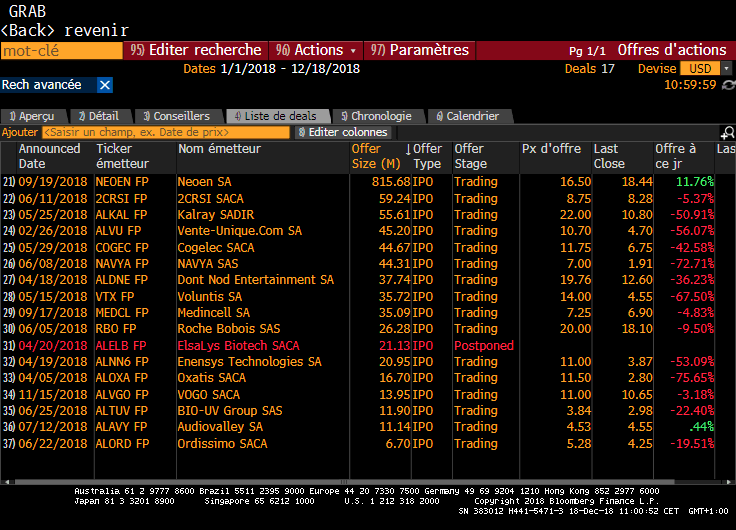Click Enensys Technologies SA issuer name
The width and height of the screenshot is (736, 530).
point(249,362)
